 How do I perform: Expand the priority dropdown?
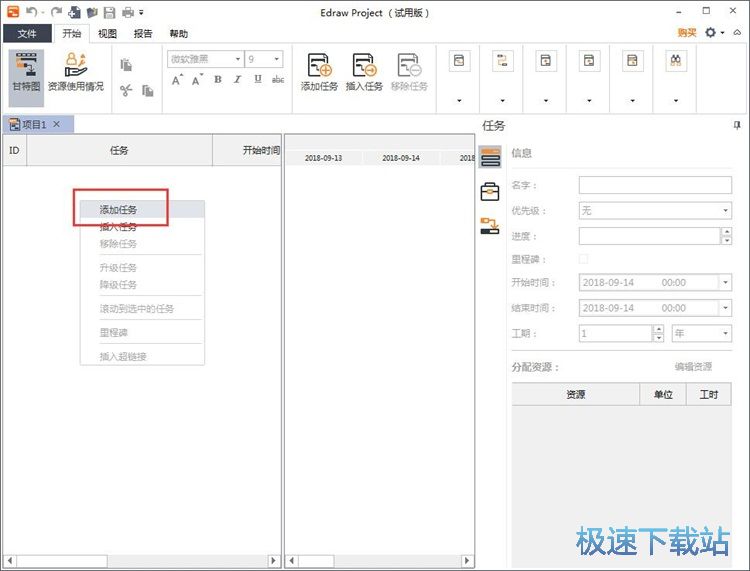726,211
